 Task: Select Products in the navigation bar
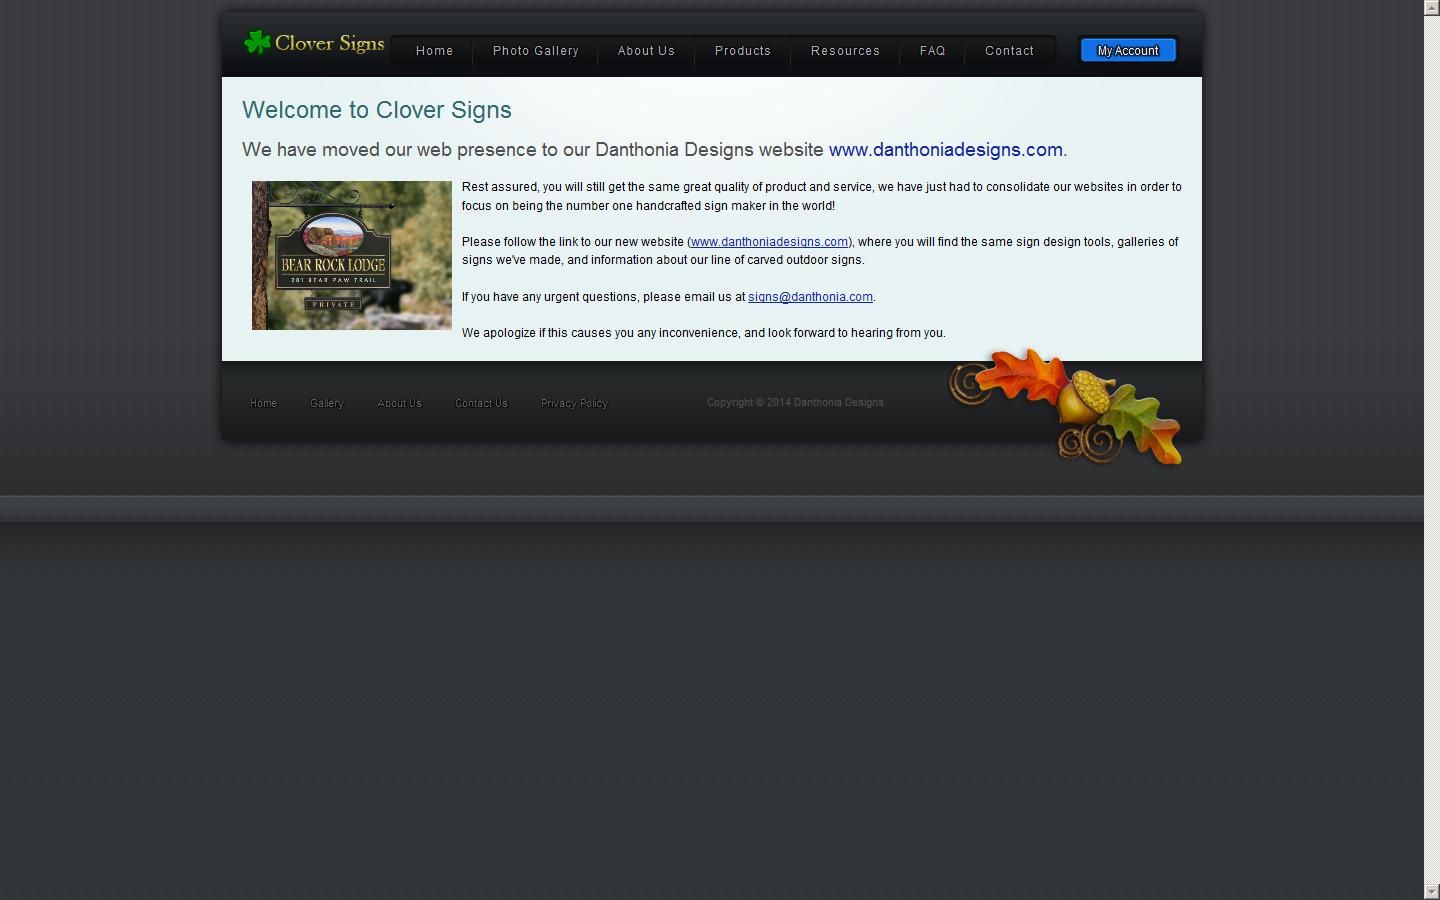(743, 51)
